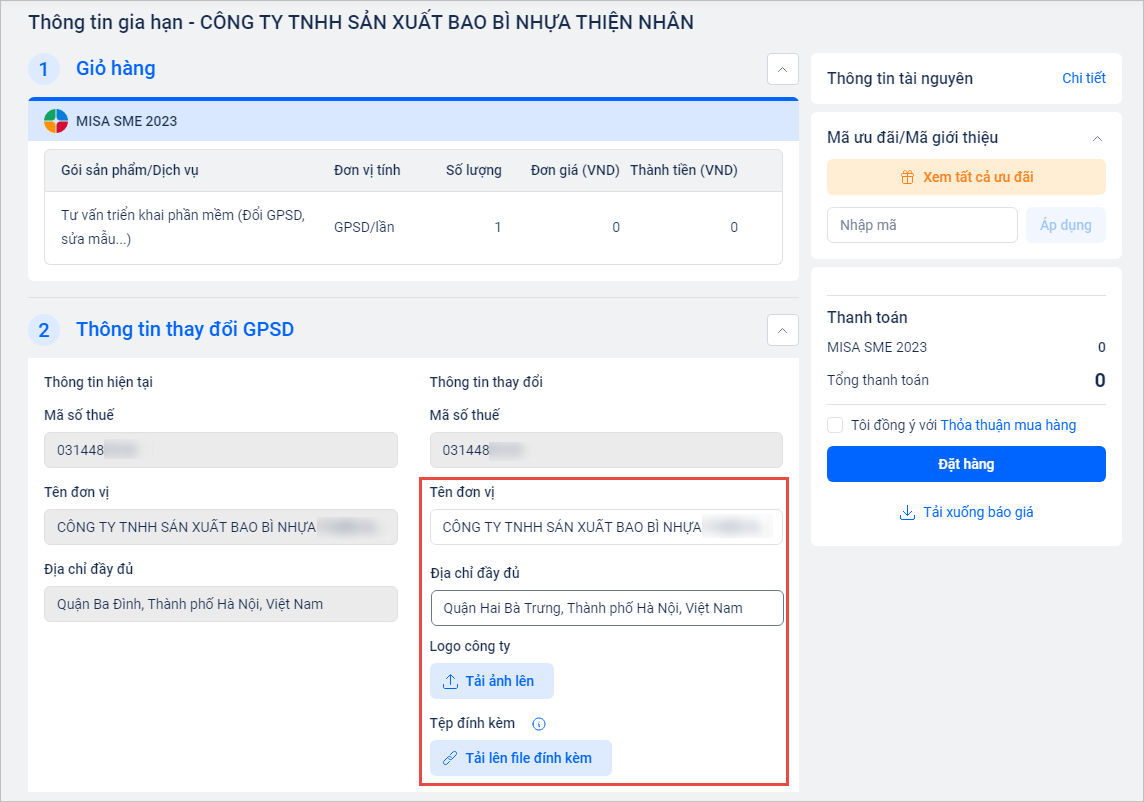This screenshot has height=802, width=1144.
Task: Collapse the Mã ưu đãi/Mã giới thiệu panel
Action: point(1097,138)
